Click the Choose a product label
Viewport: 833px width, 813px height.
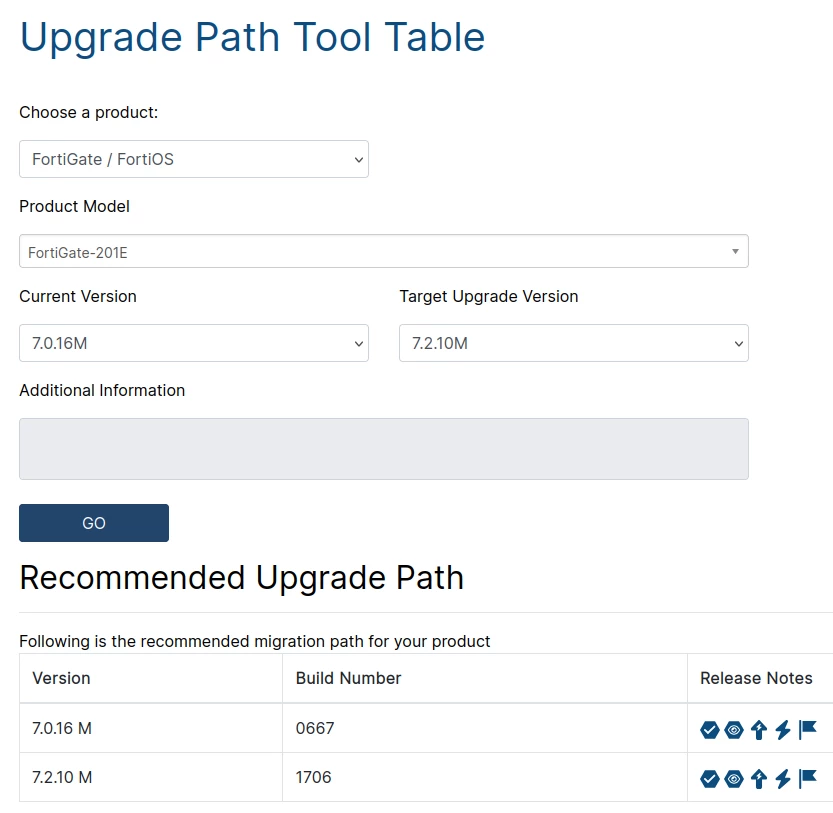coord(89,113)
